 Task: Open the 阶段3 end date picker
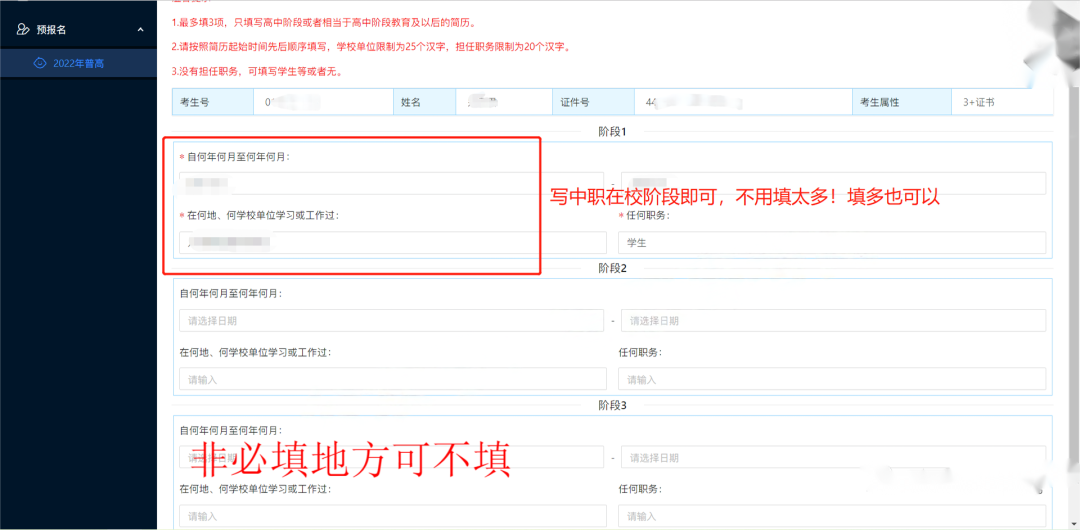[x=833, y=458]
